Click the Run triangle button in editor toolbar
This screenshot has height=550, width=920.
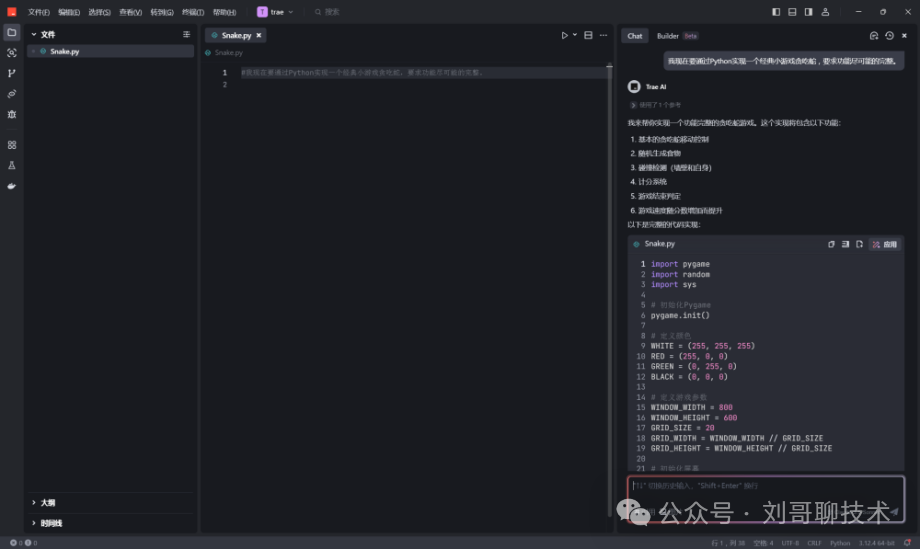click(x=564, y=35)
